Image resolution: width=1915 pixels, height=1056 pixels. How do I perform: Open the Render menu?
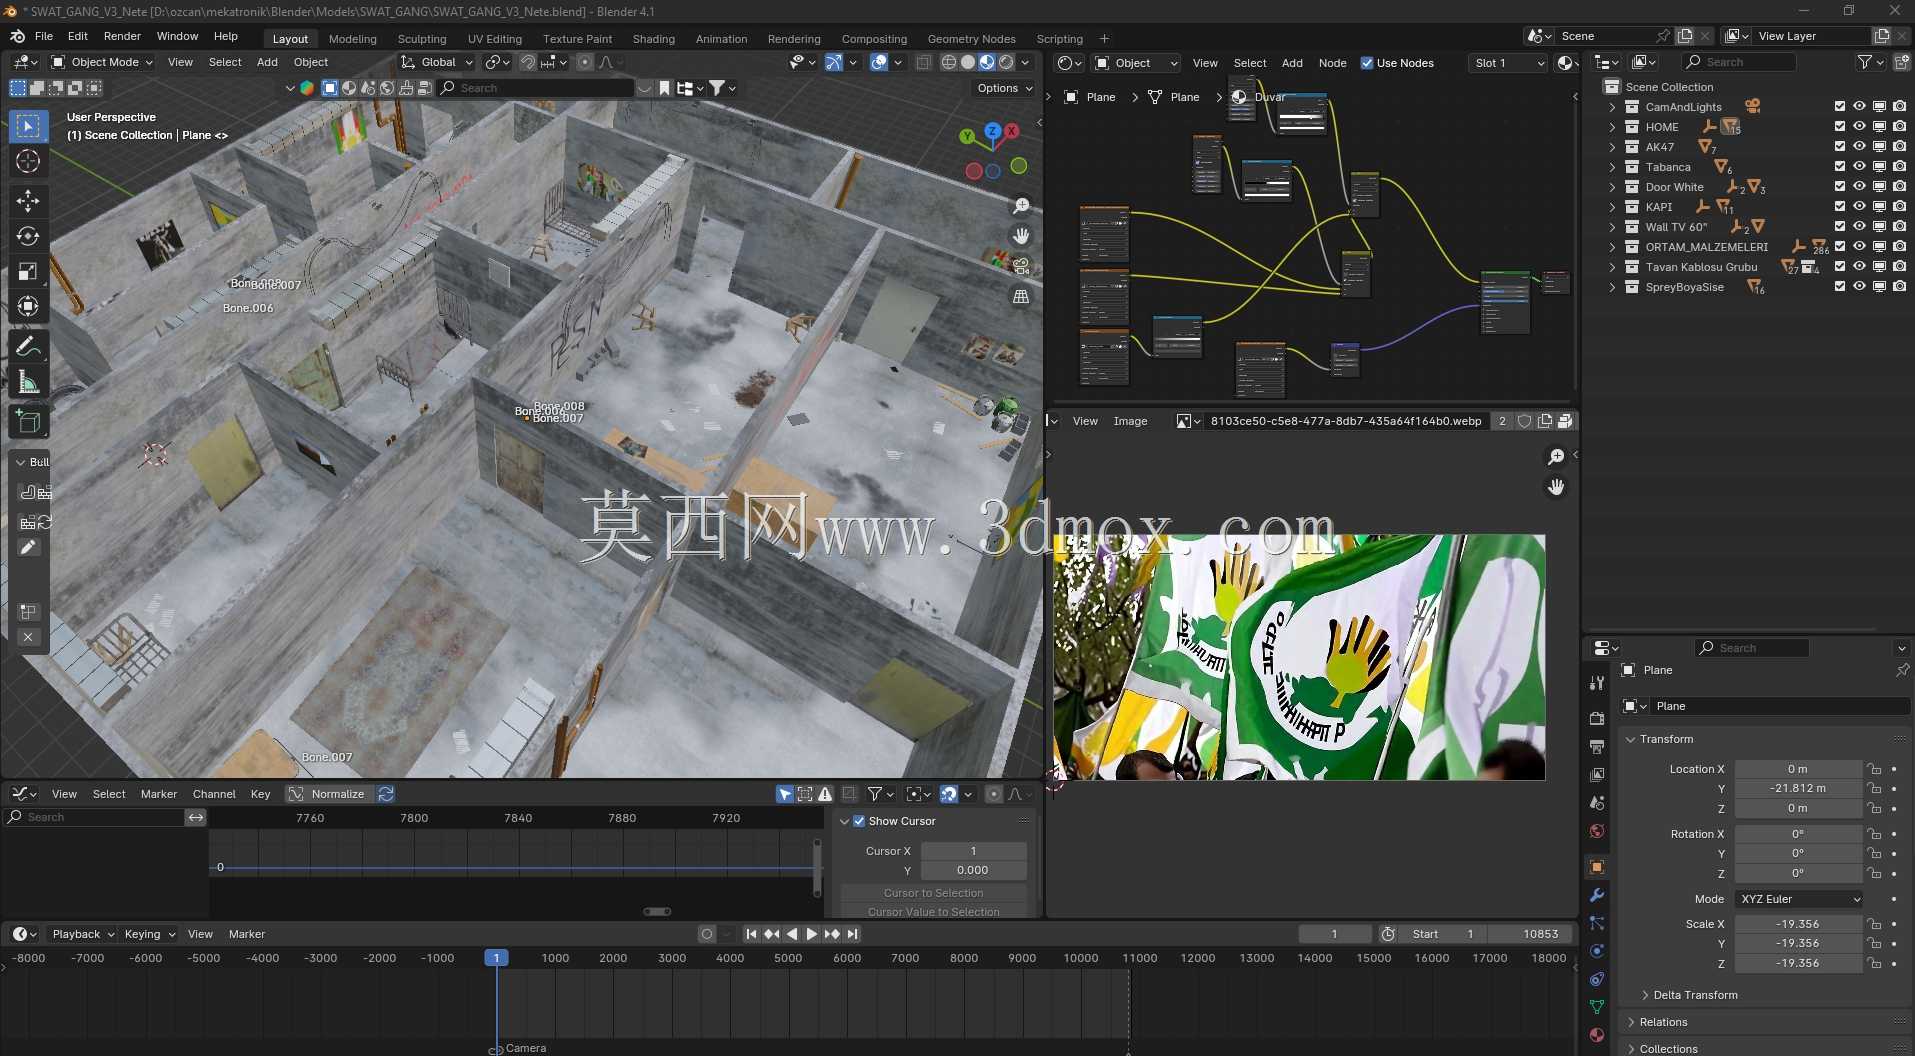click(122, 36)
